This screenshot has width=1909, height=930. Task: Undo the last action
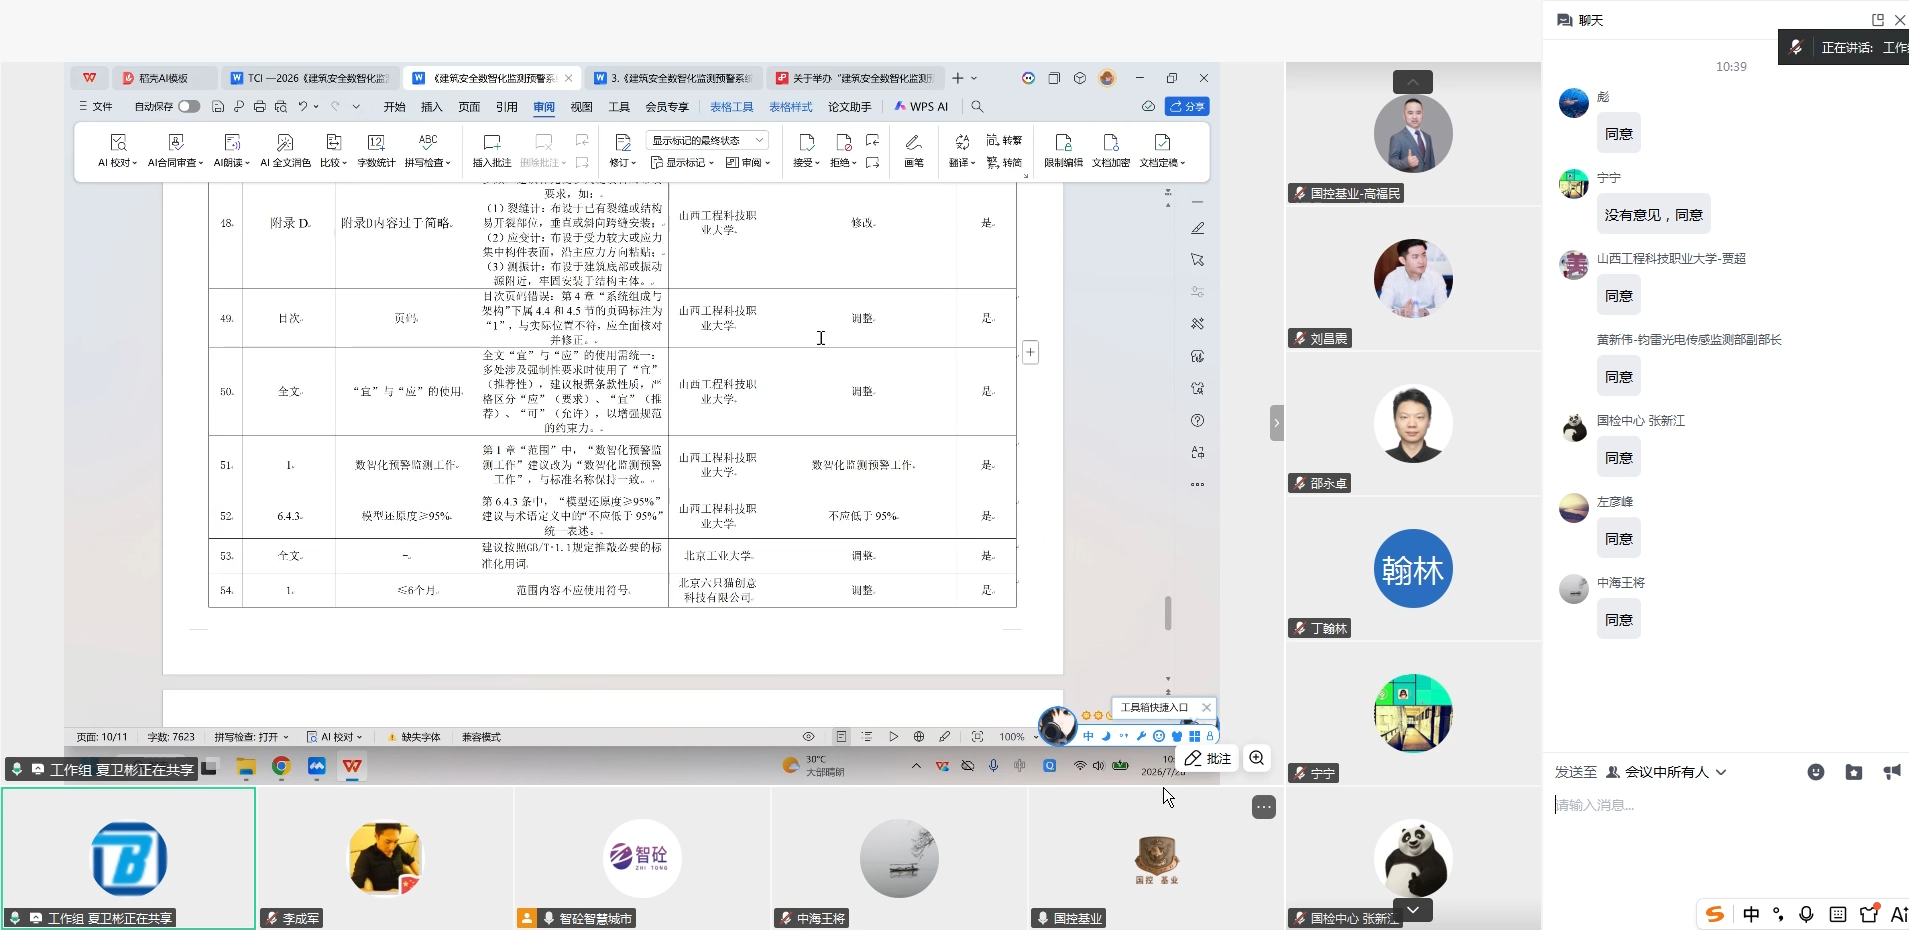(x=301, y=106)
